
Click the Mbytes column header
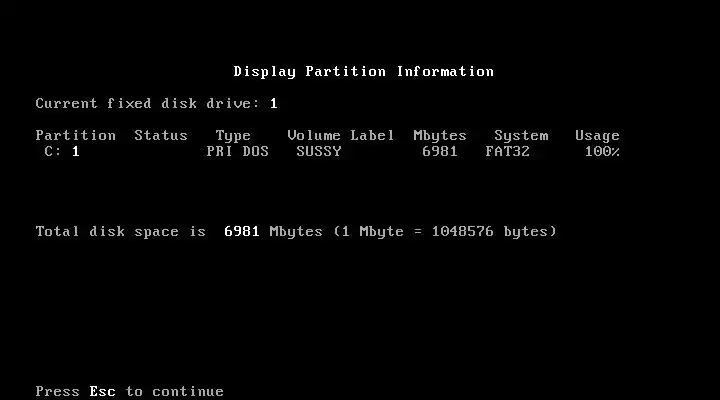(440, 136)
